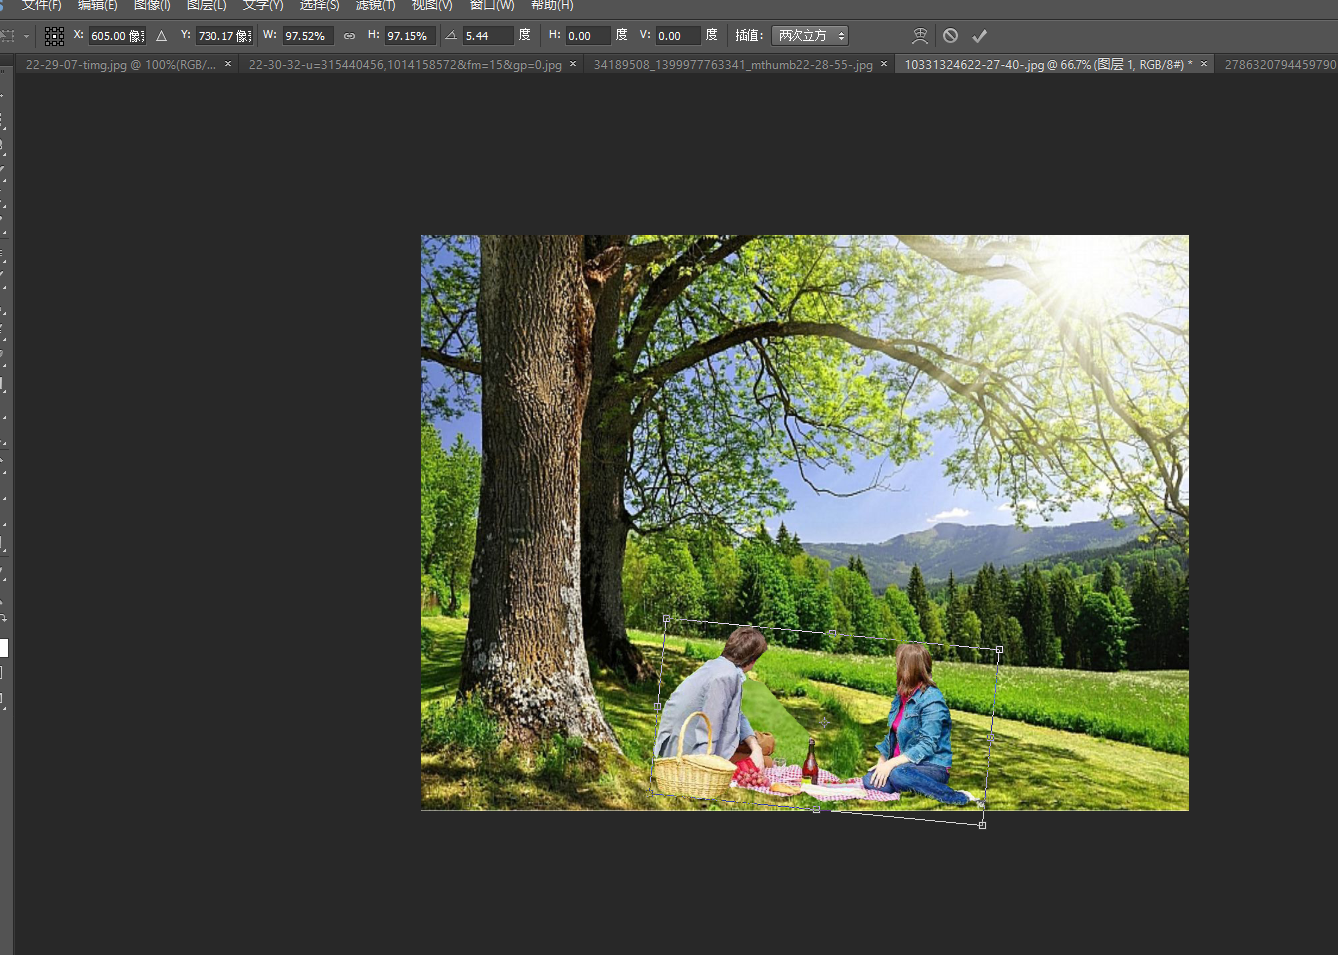Screen dimensions: 1338x955
Task: Close the 22-30-32-u=315440456 tab
Action: tap(573, 64)
